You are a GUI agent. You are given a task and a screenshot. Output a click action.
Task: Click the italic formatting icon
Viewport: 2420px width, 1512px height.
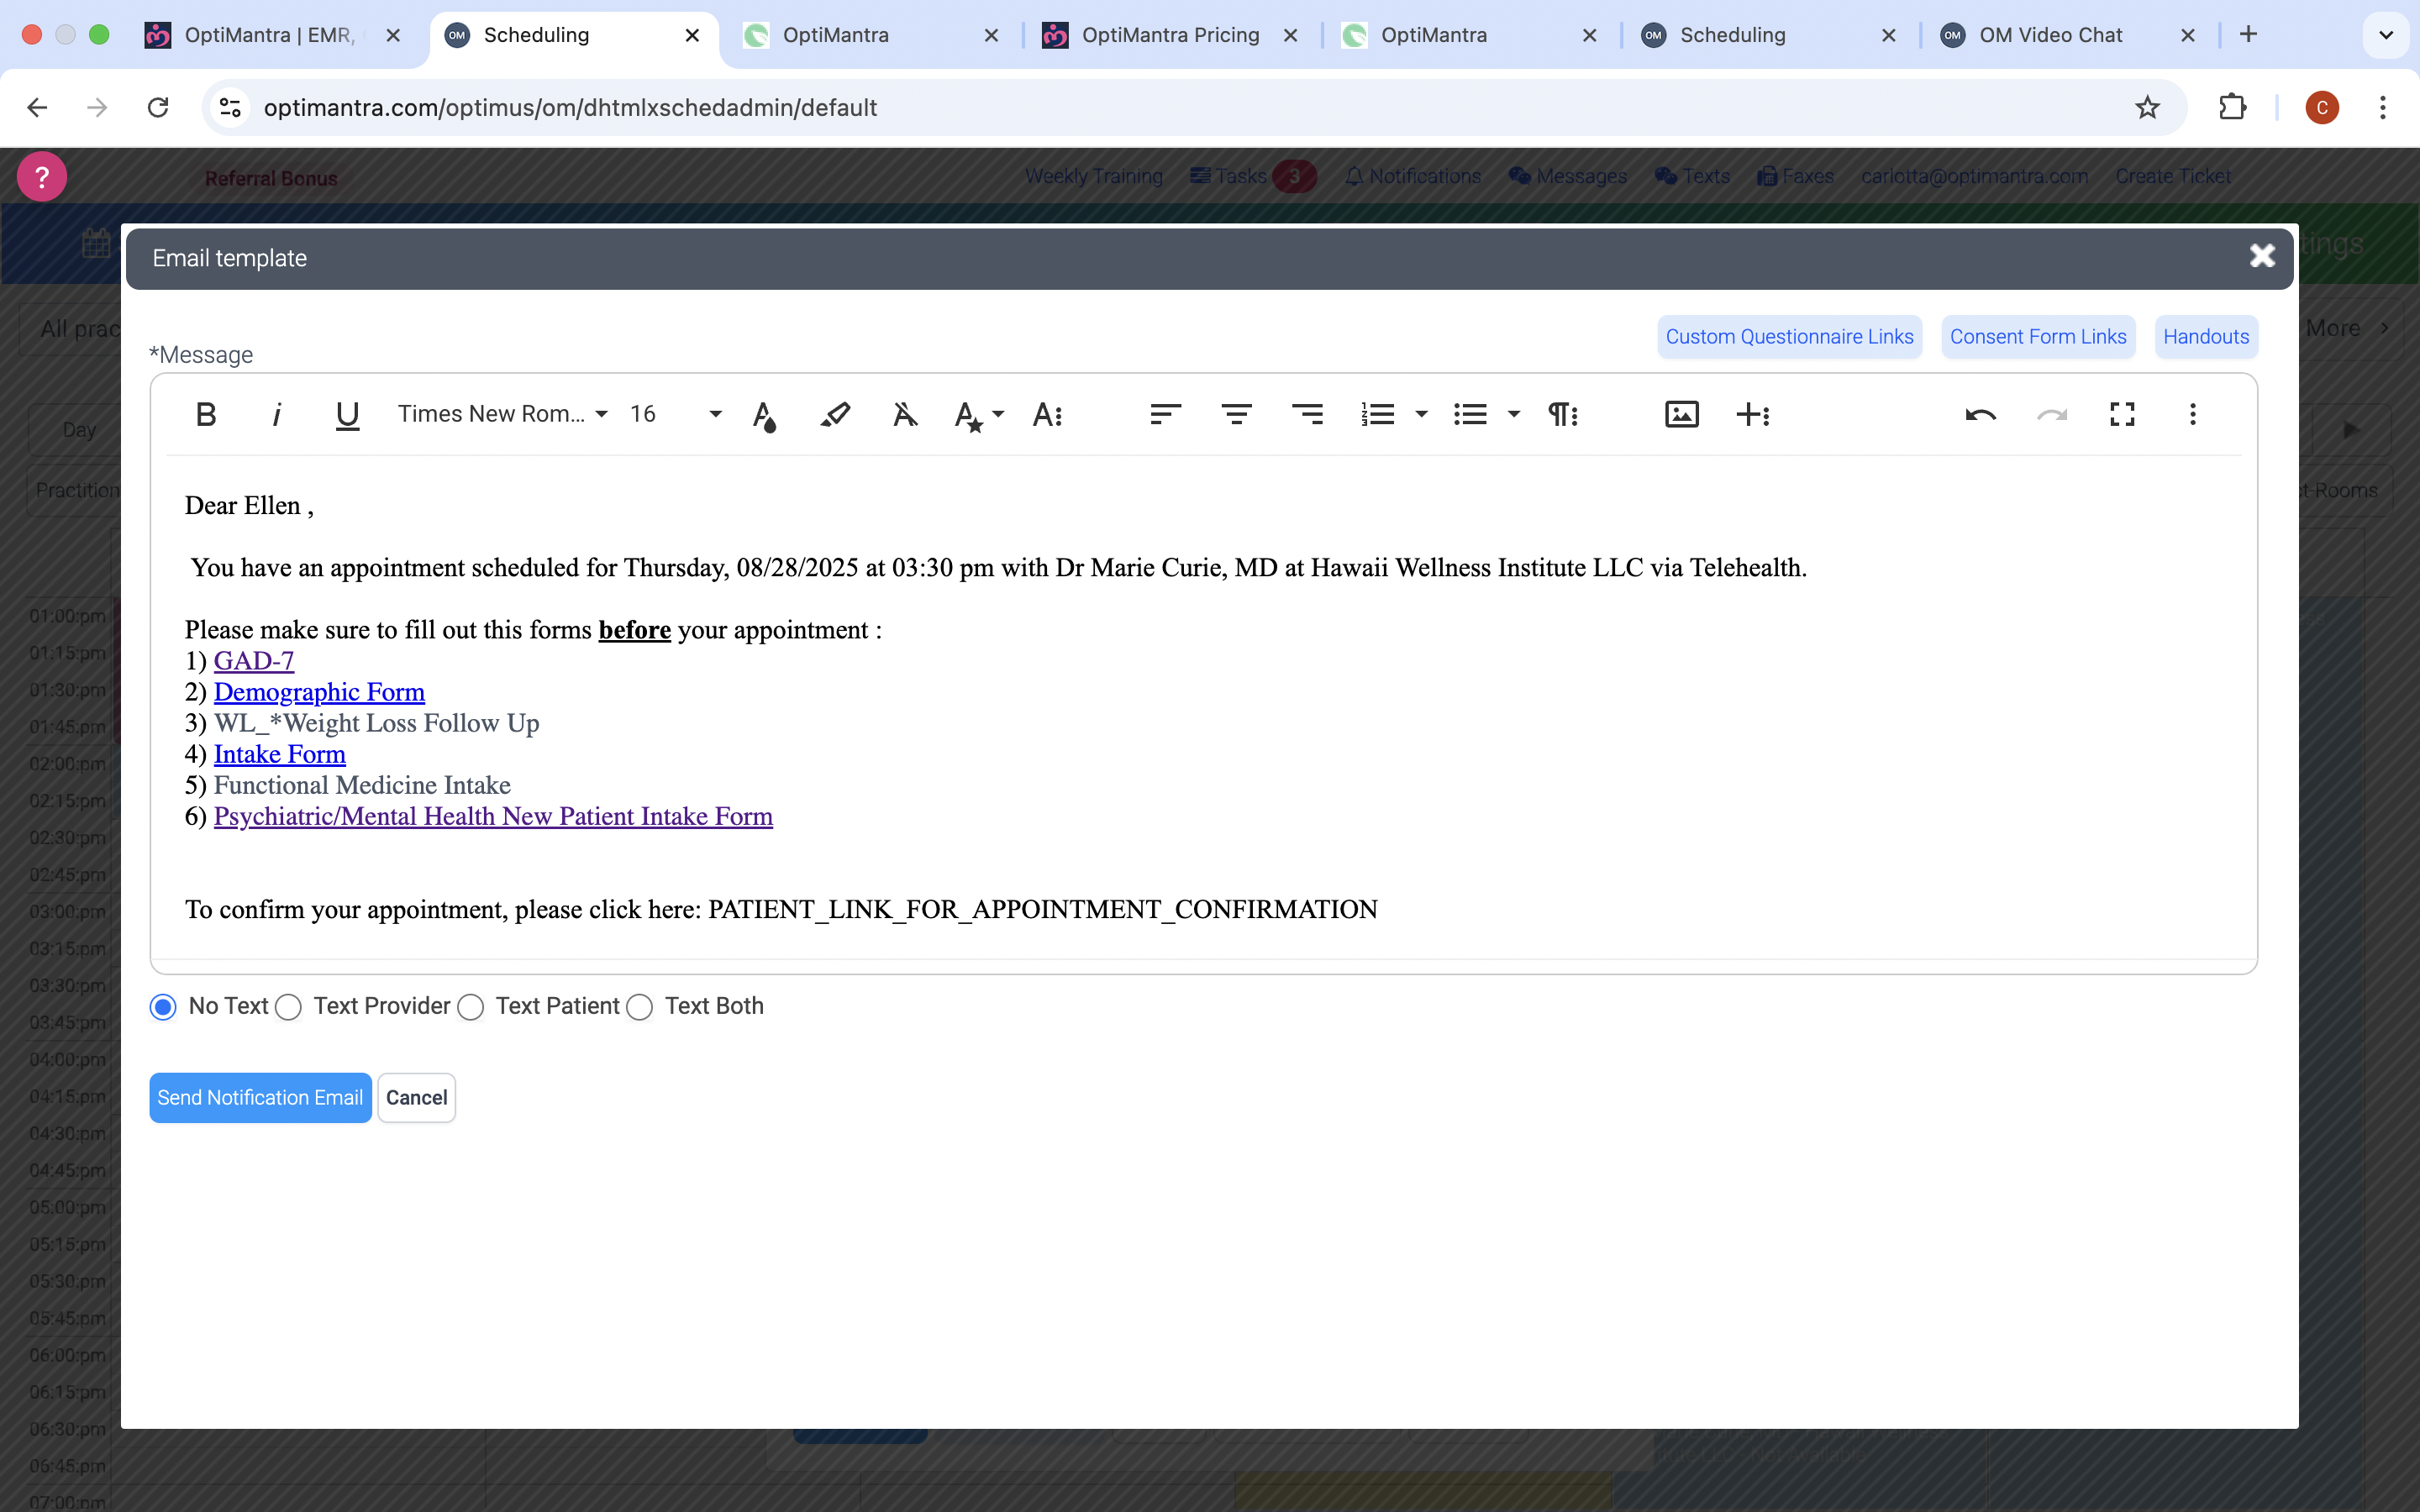[x=277, y=414]
